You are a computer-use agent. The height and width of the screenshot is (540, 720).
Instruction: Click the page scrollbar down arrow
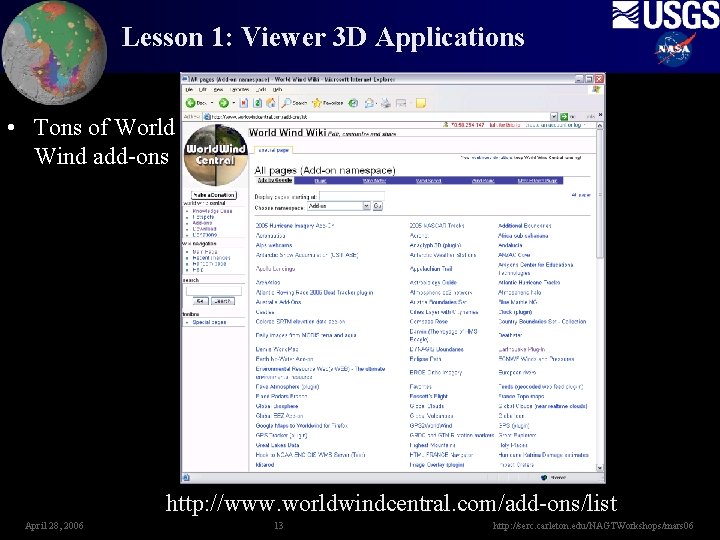click(x=599, y=467)
